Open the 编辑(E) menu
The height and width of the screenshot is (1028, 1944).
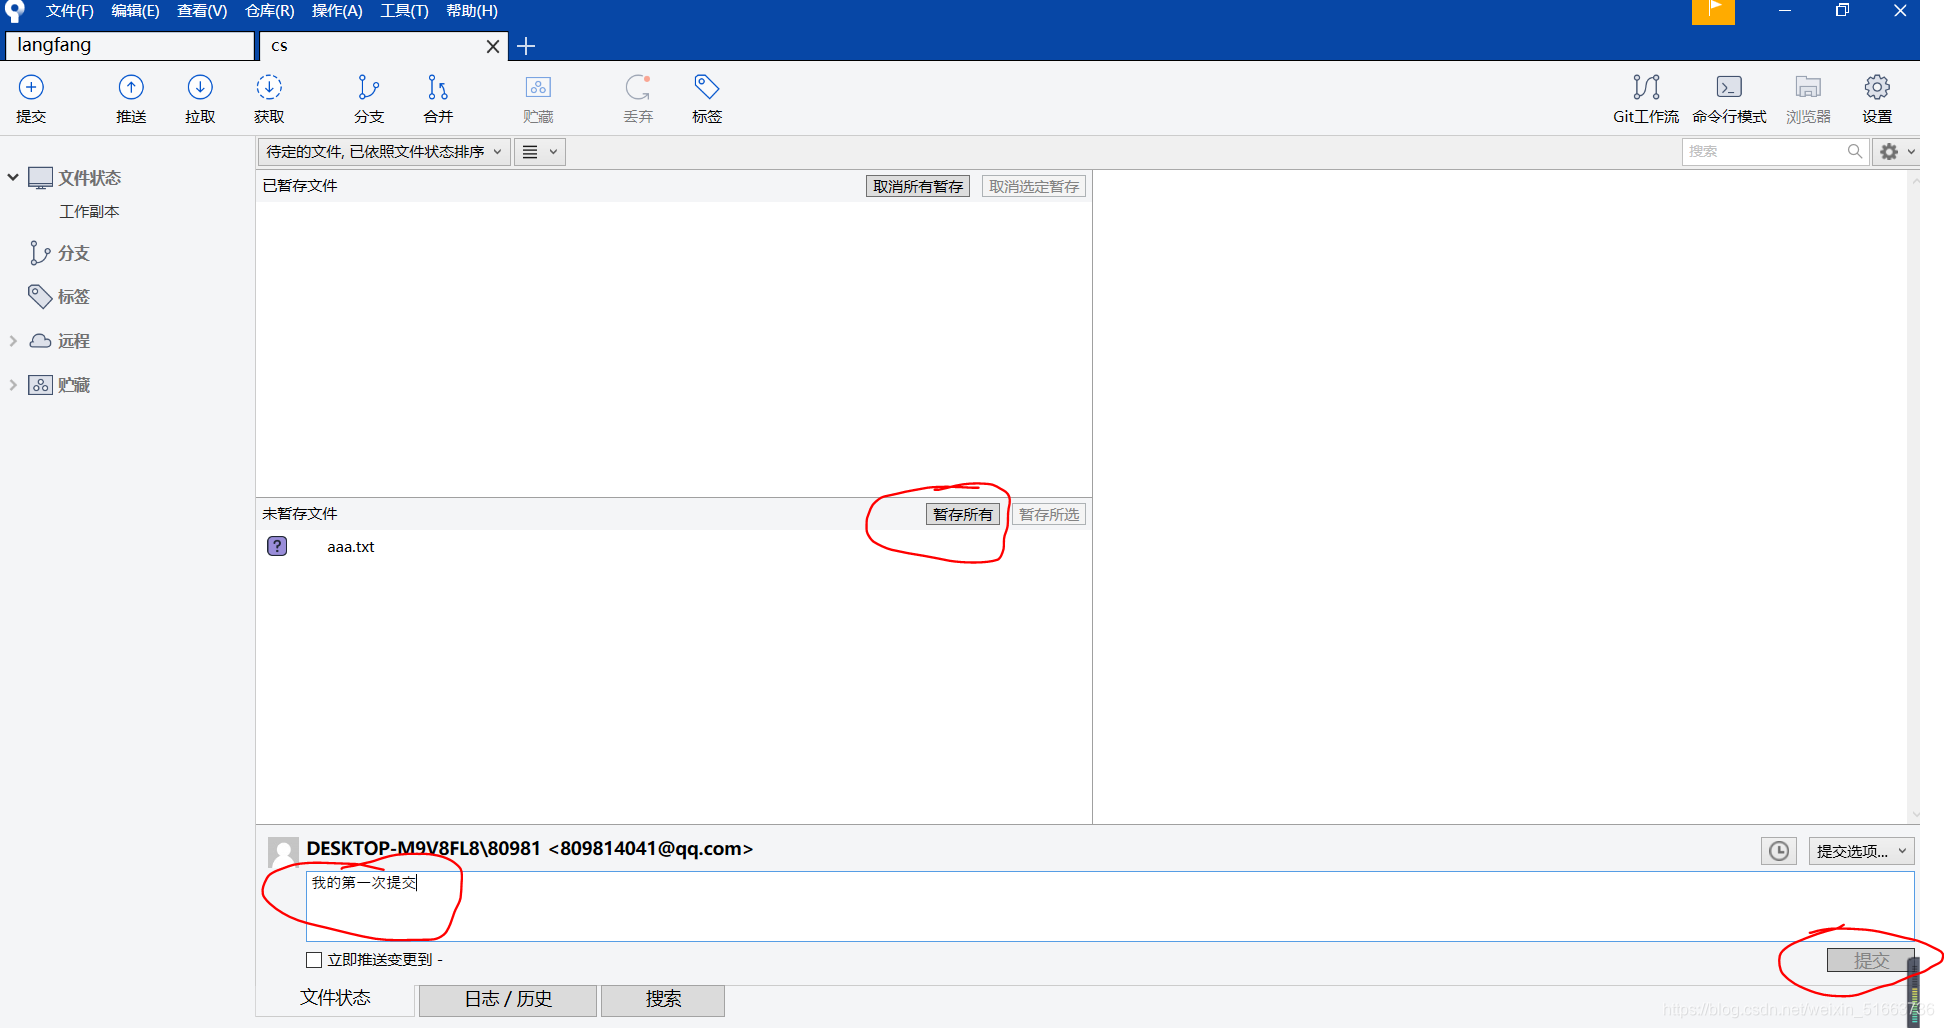[x=135, y=11]
